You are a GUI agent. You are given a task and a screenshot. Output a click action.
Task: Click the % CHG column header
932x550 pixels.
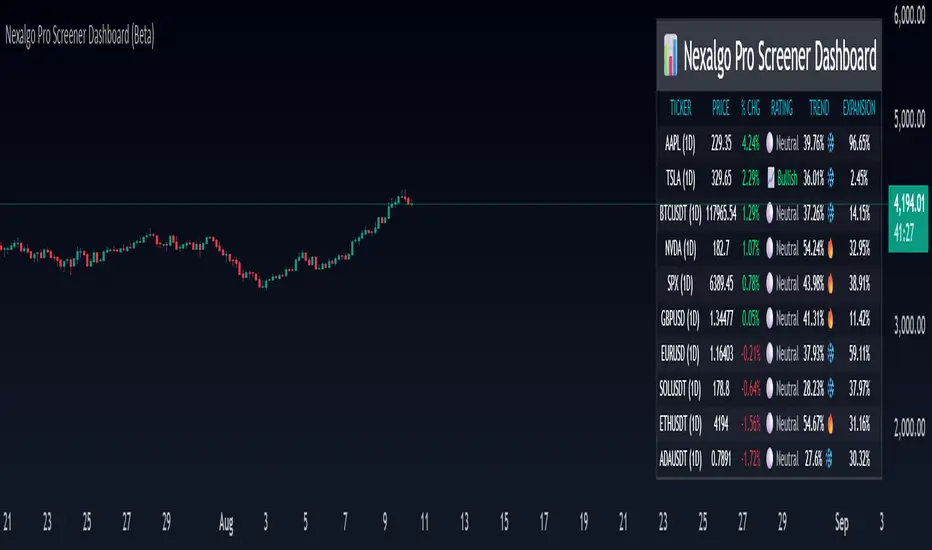tap(751, 108)
